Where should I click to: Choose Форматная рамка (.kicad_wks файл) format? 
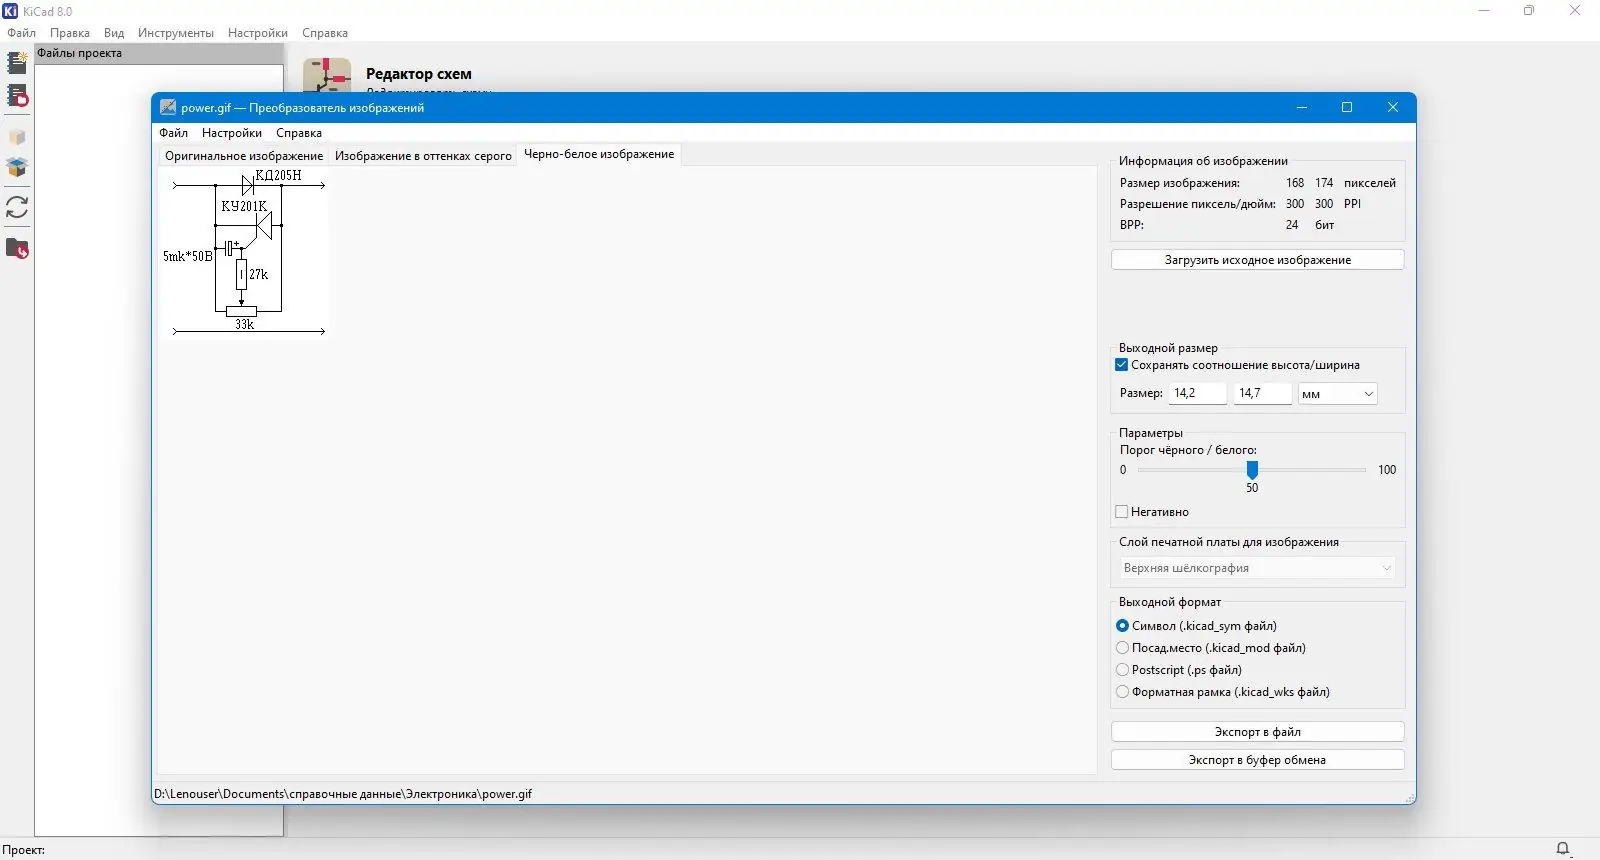pos(1122,692)
